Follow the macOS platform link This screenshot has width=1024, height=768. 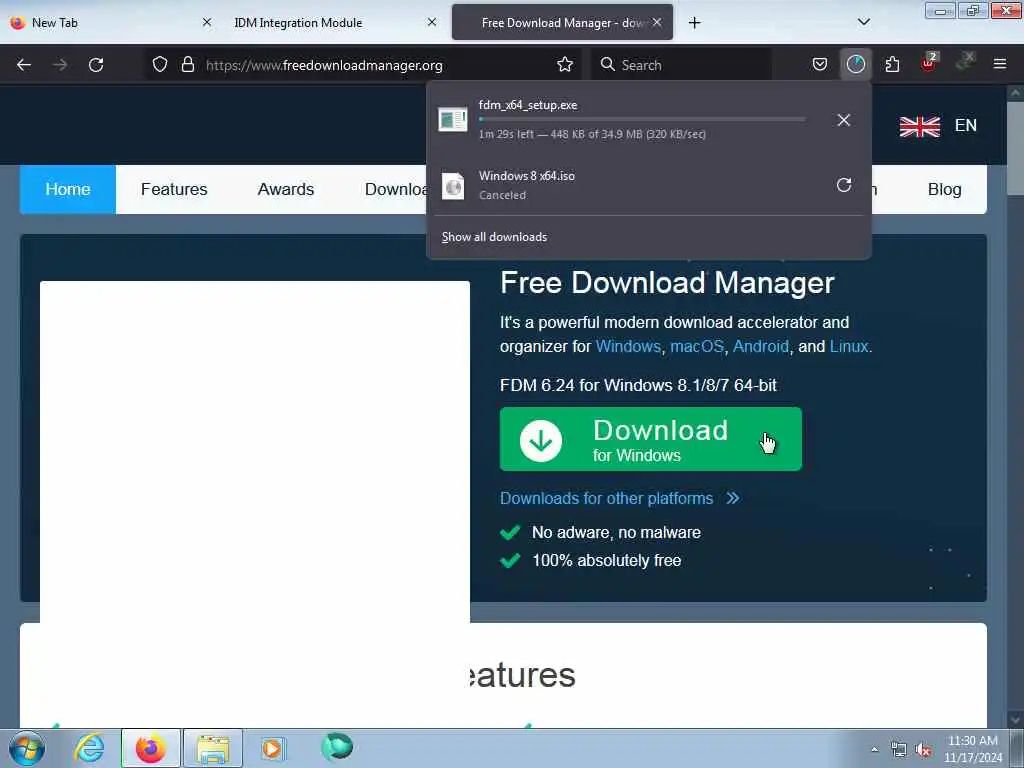[697, 346]
